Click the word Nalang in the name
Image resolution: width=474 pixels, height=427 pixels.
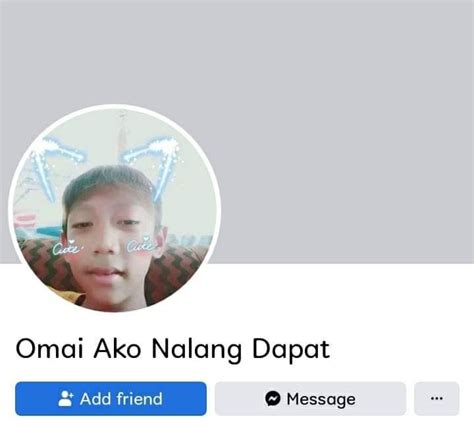197,350
